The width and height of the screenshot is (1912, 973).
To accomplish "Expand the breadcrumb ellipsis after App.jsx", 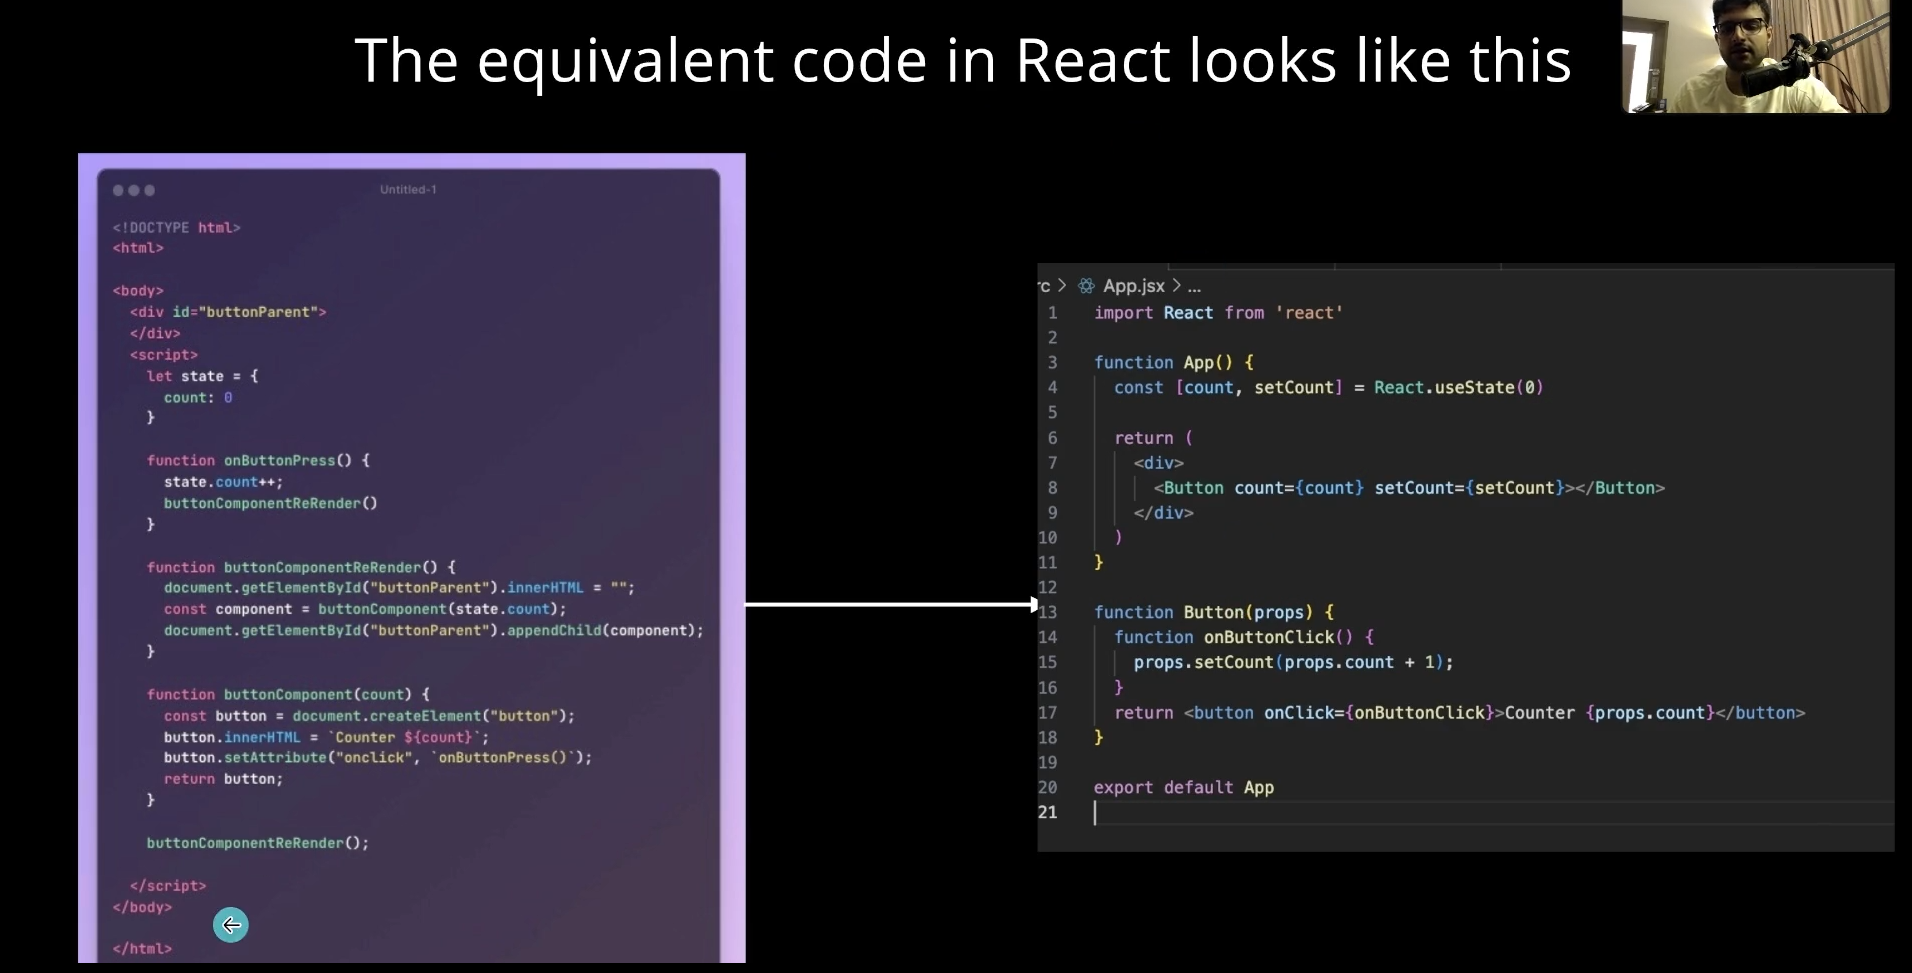I will [1194, 287].
